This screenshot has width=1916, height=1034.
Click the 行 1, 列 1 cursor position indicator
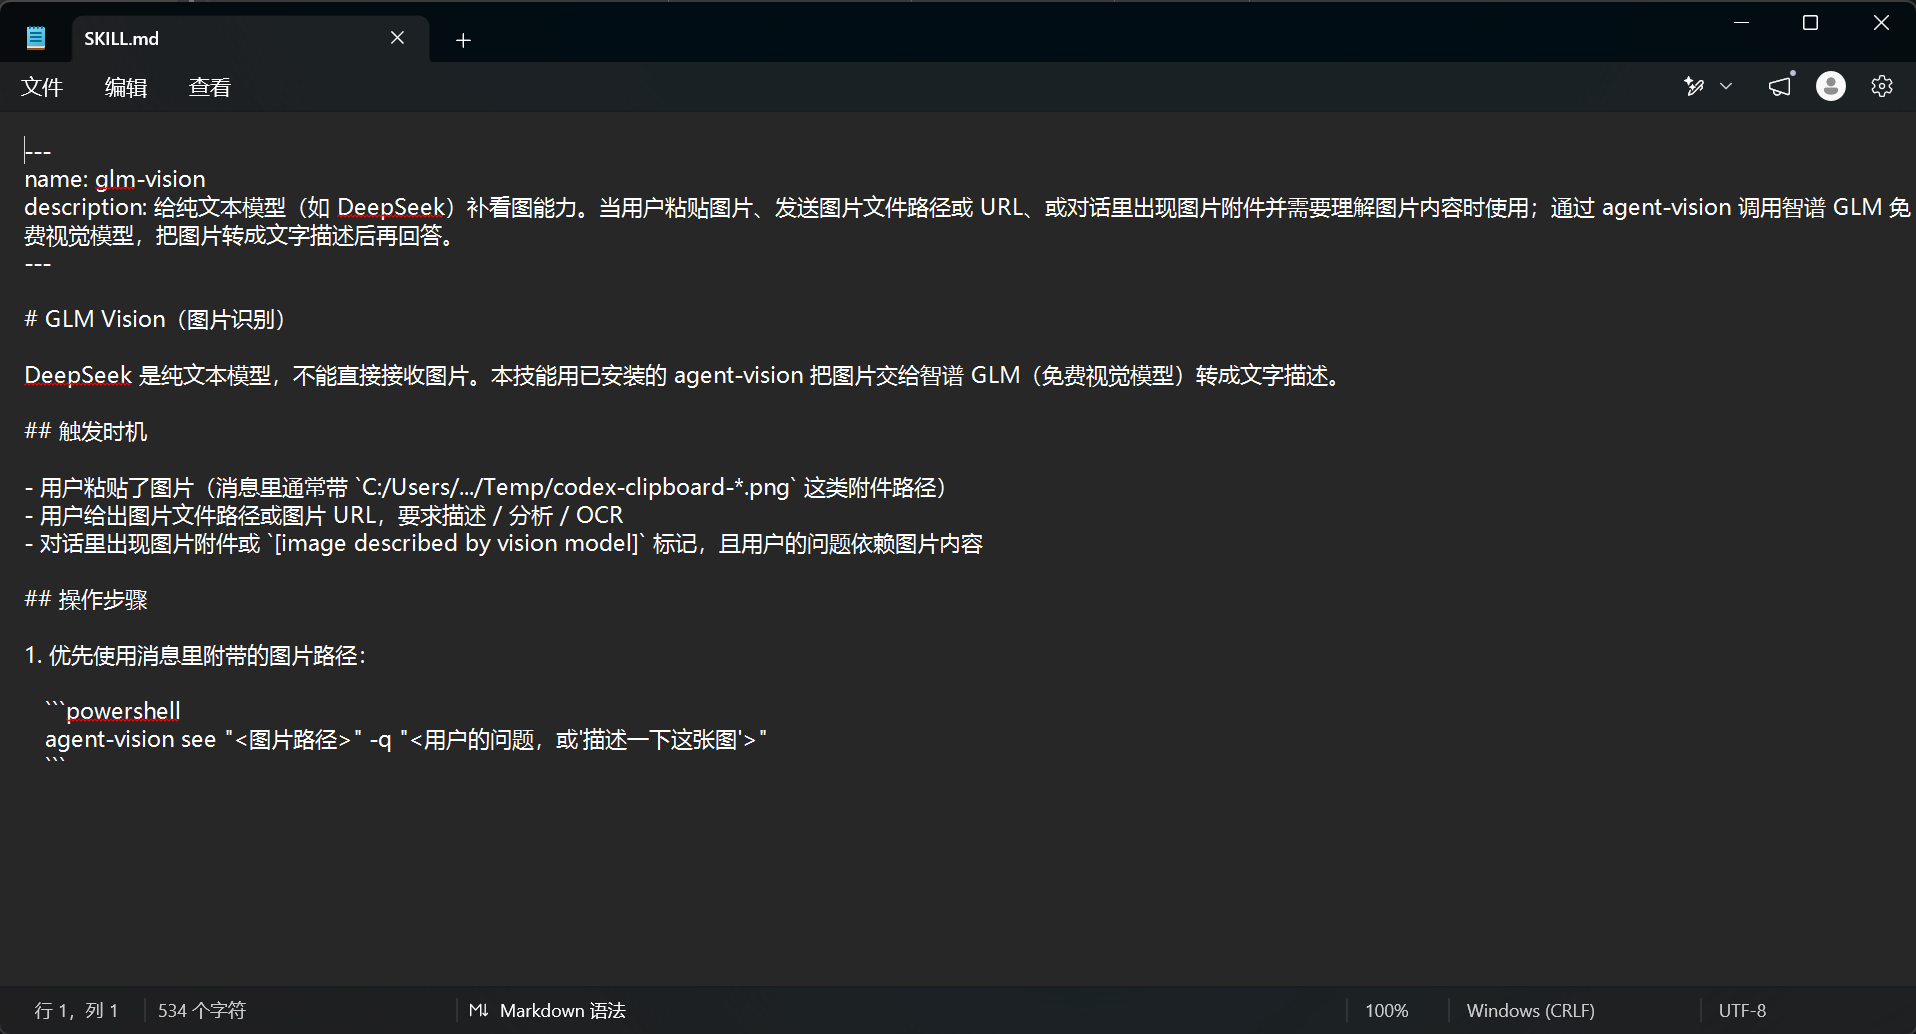(x=76, y=1011)
